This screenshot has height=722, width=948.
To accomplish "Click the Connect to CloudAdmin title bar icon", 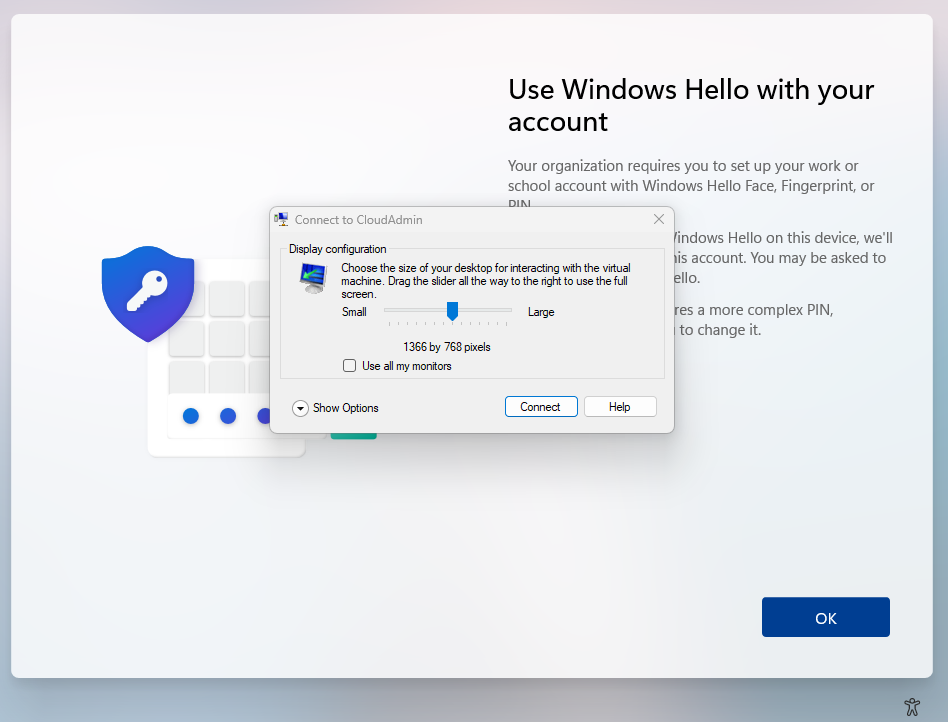I will 282,219.
